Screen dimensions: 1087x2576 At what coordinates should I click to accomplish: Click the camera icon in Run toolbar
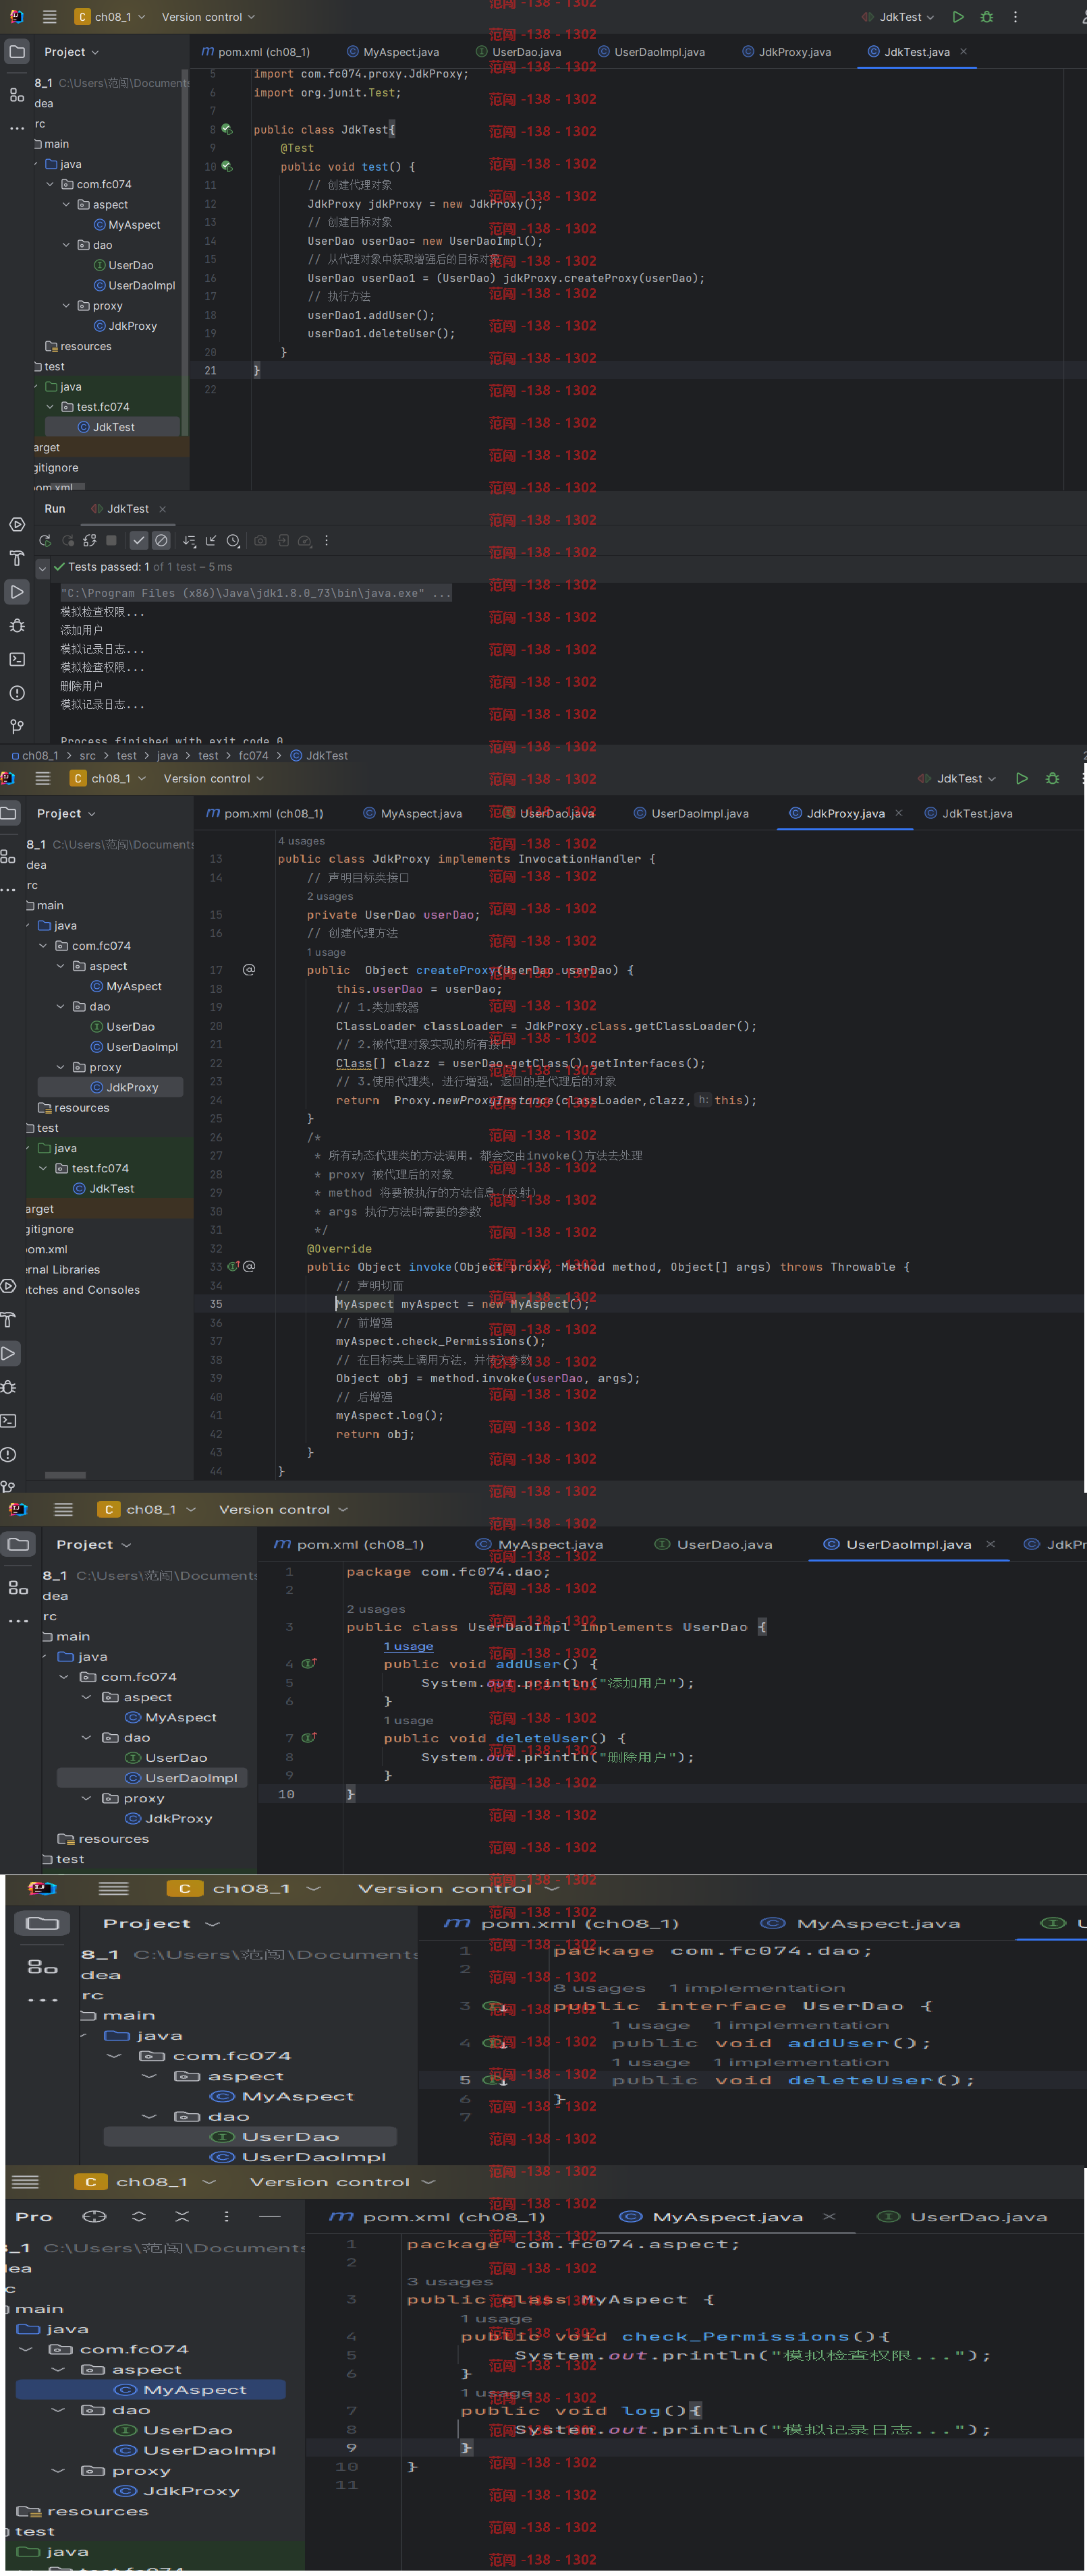pyautogui.click(x=260, y=541)
